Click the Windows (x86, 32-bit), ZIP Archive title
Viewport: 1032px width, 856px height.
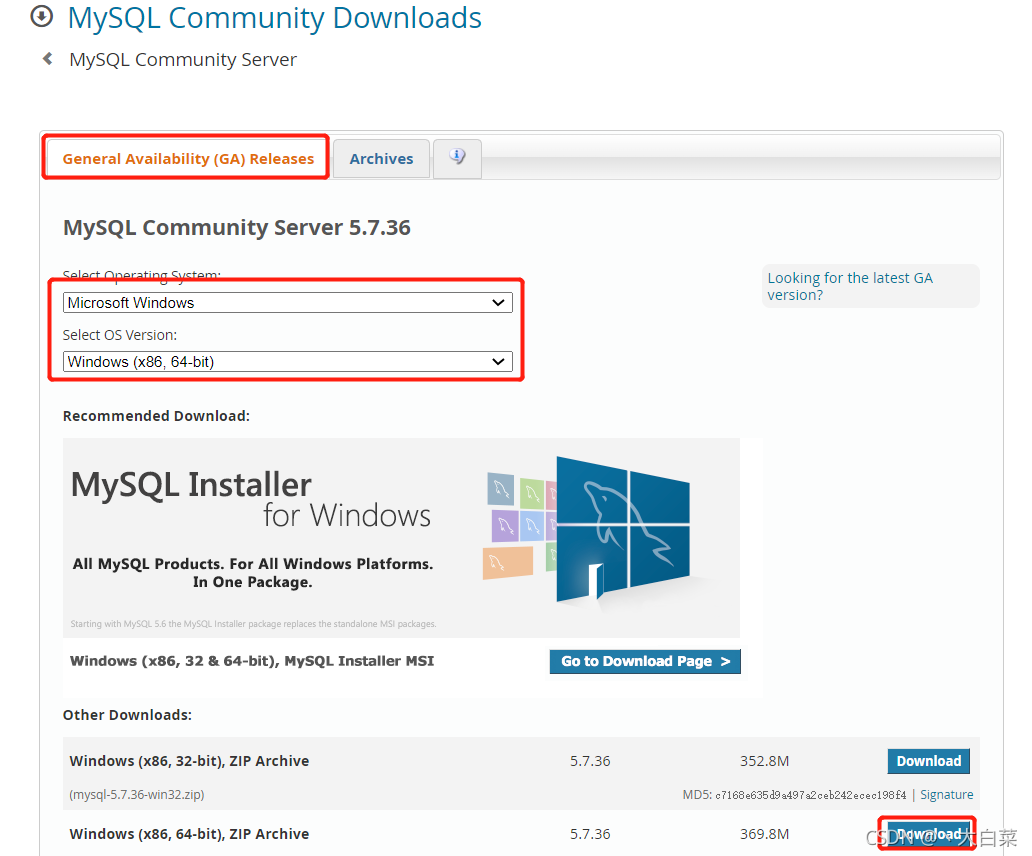point(190,761)
